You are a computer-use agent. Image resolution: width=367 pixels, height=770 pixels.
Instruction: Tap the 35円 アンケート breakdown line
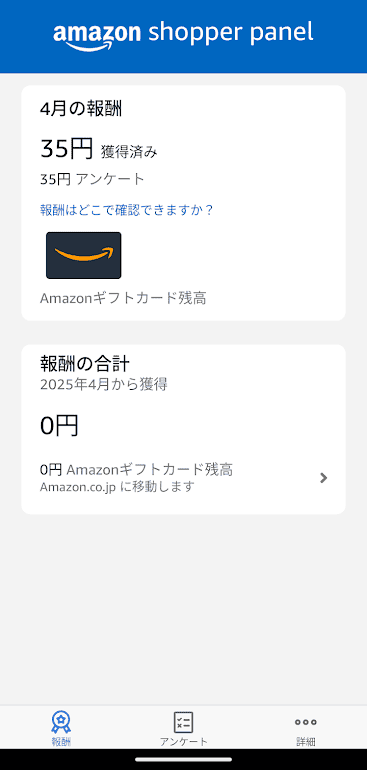(x=92, y=179)
